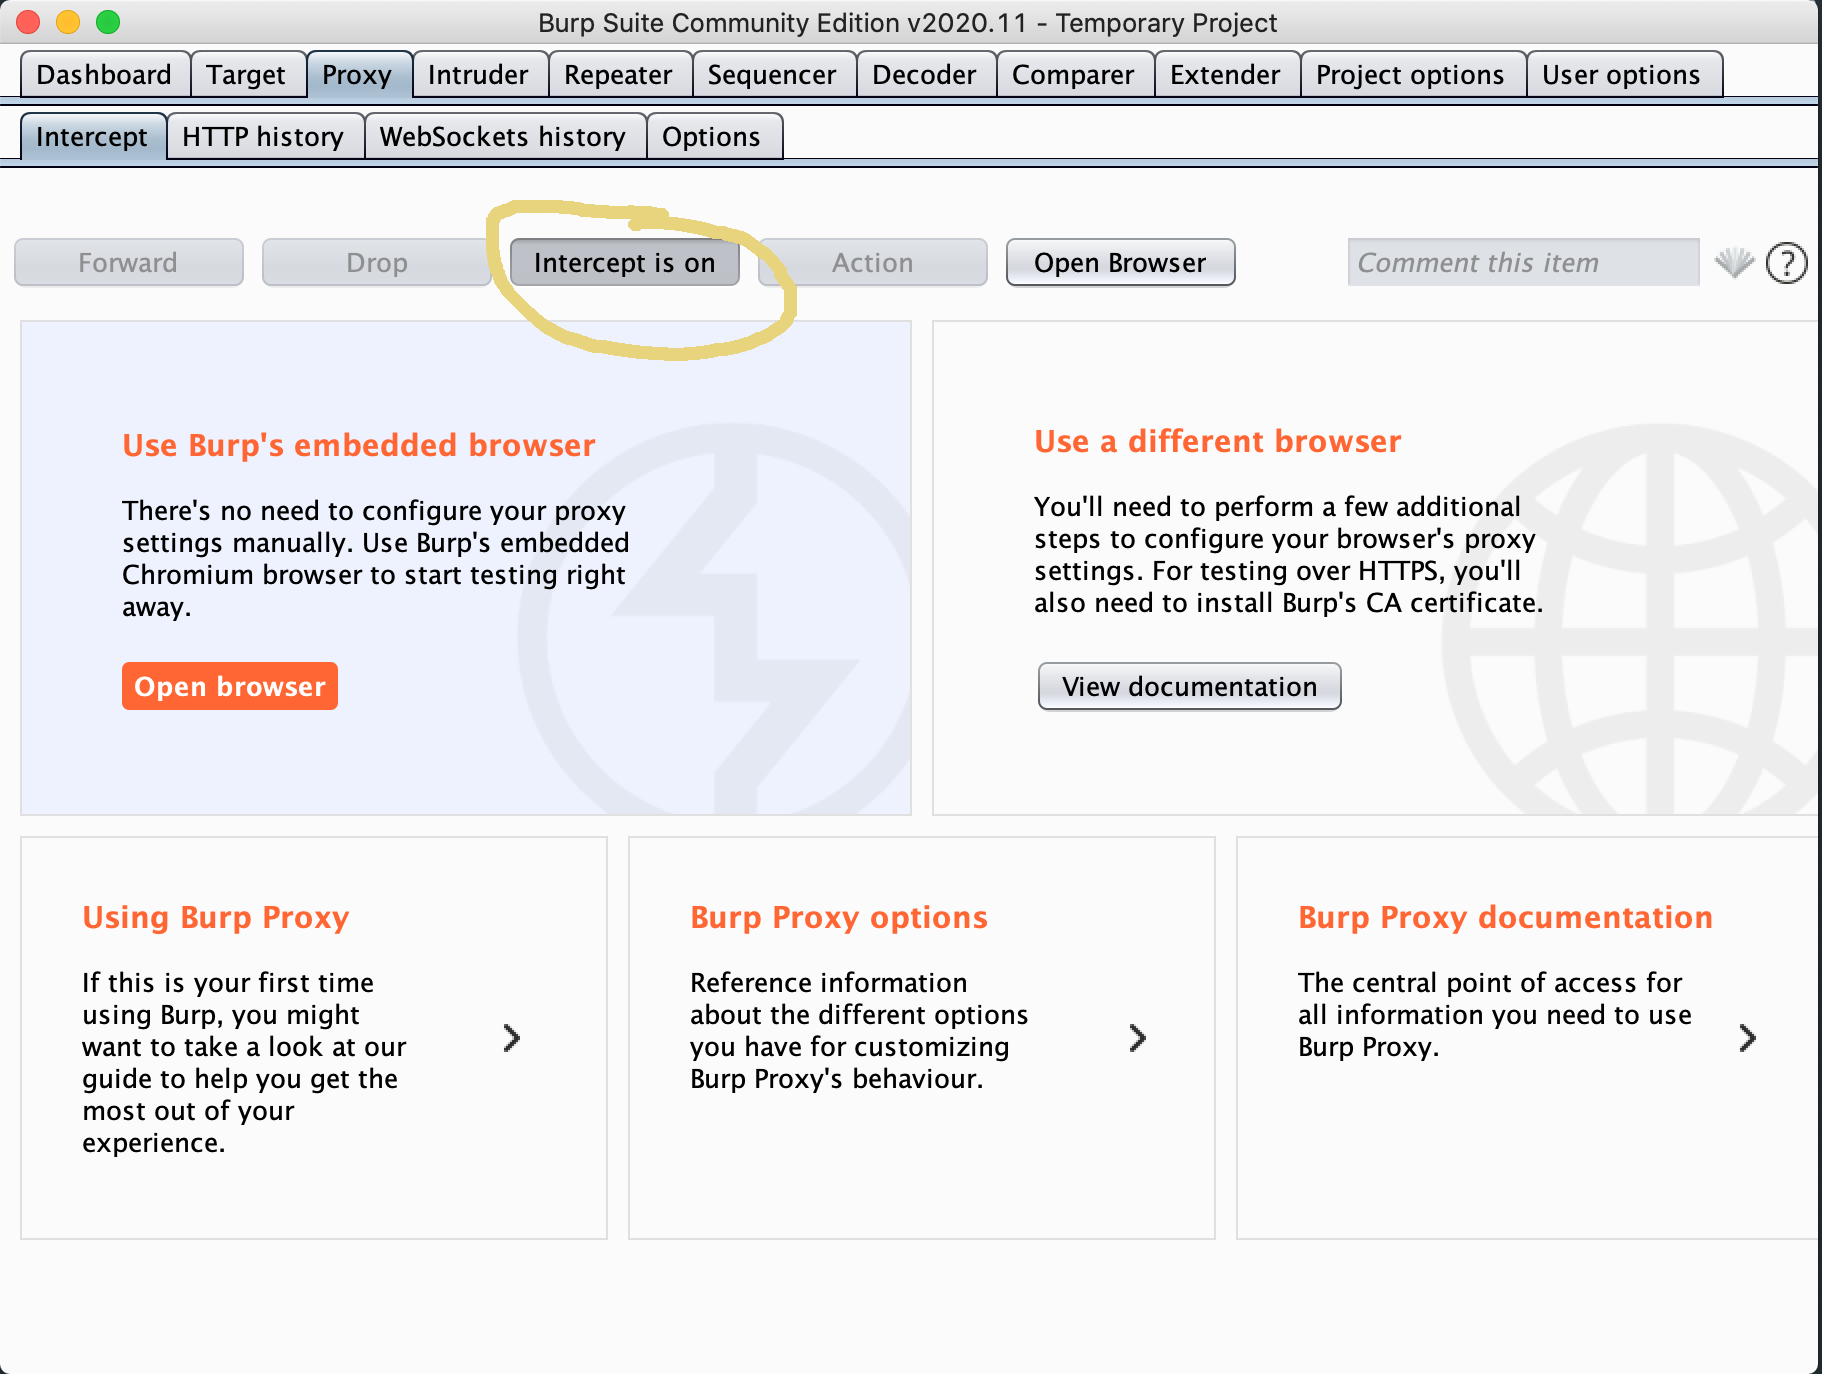The image size is (1822, 1374).
Task: Open the Repeater tab
Action: tap(618, 75)
